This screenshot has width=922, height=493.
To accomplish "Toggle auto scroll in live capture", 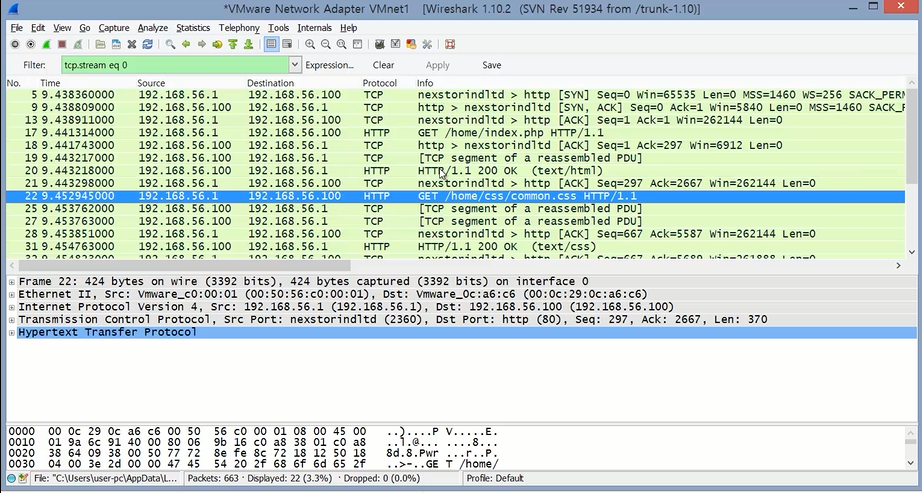I will click(x=287, y=44).
